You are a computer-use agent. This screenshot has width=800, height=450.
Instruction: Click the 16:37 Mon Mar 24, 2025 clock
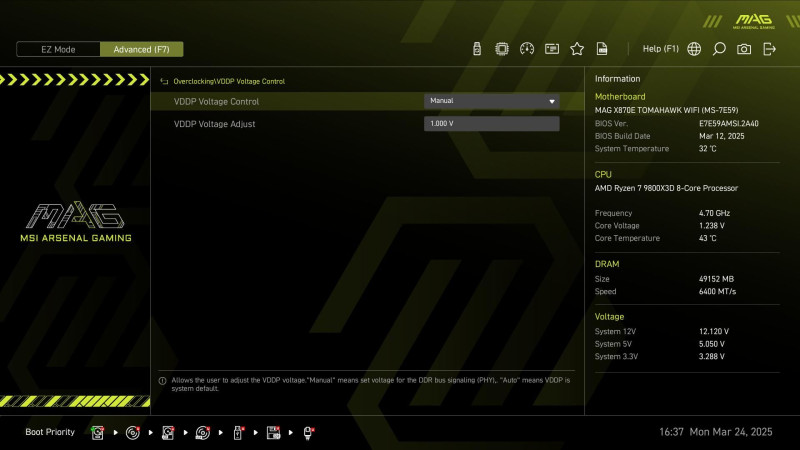716,432
